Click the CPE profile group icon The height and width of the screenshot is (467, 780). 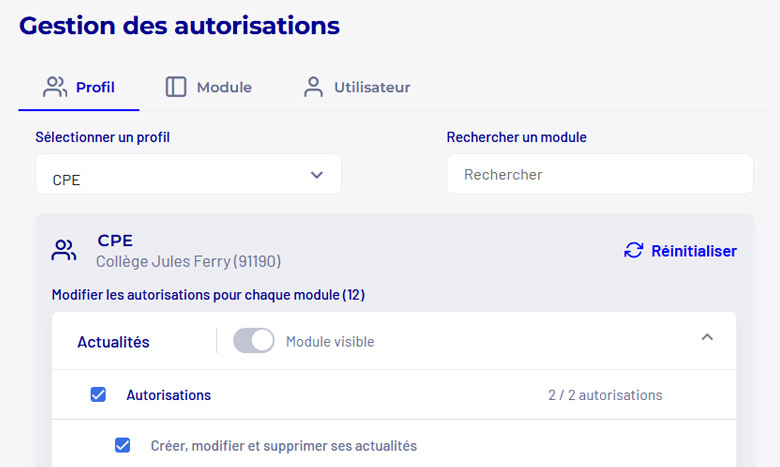(64, 250)
